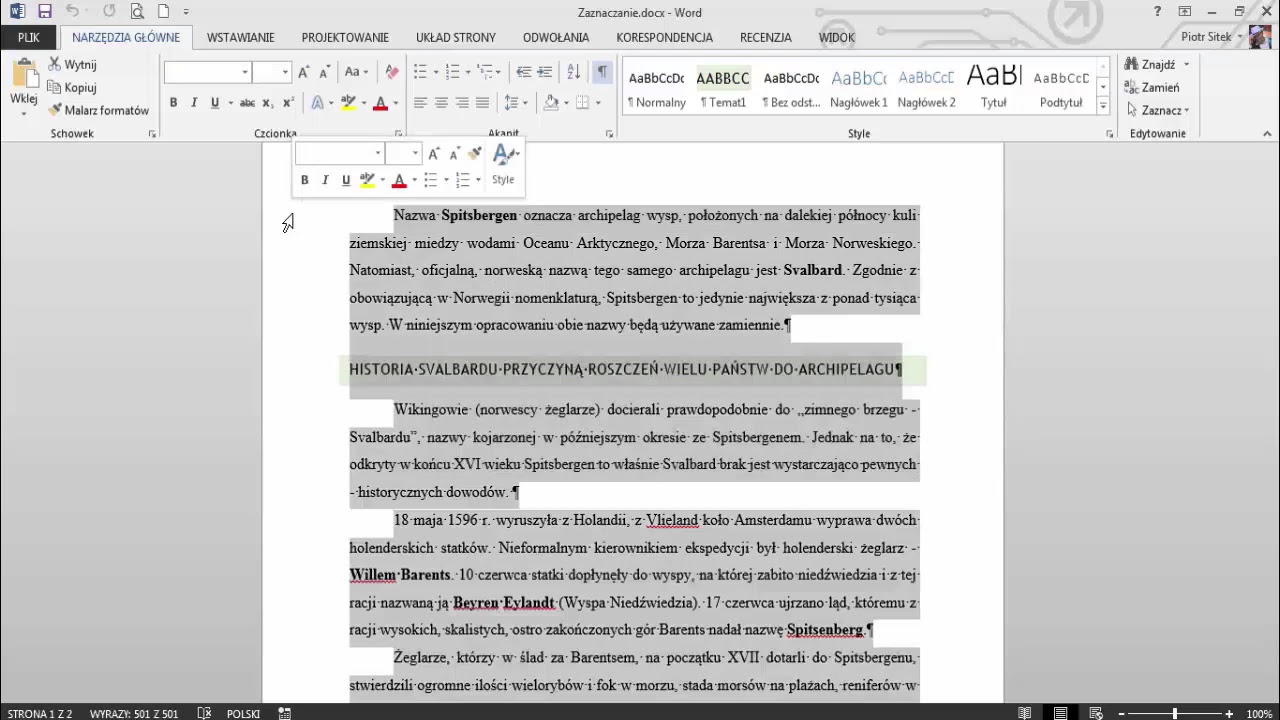The image size is (1280, 720).
Task: Decrease font size in the ribbon Czcionka group
Action: click(x=324, y=72)
